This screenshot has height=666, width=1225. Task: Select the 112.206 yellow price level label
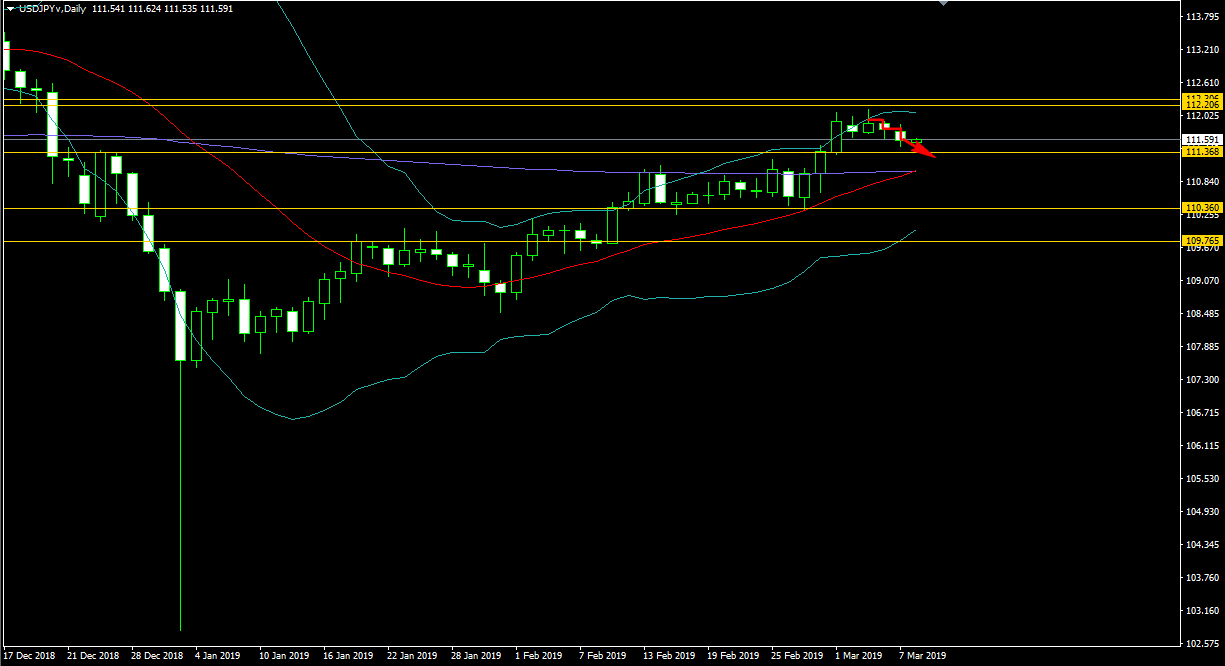click(1201, 104)
